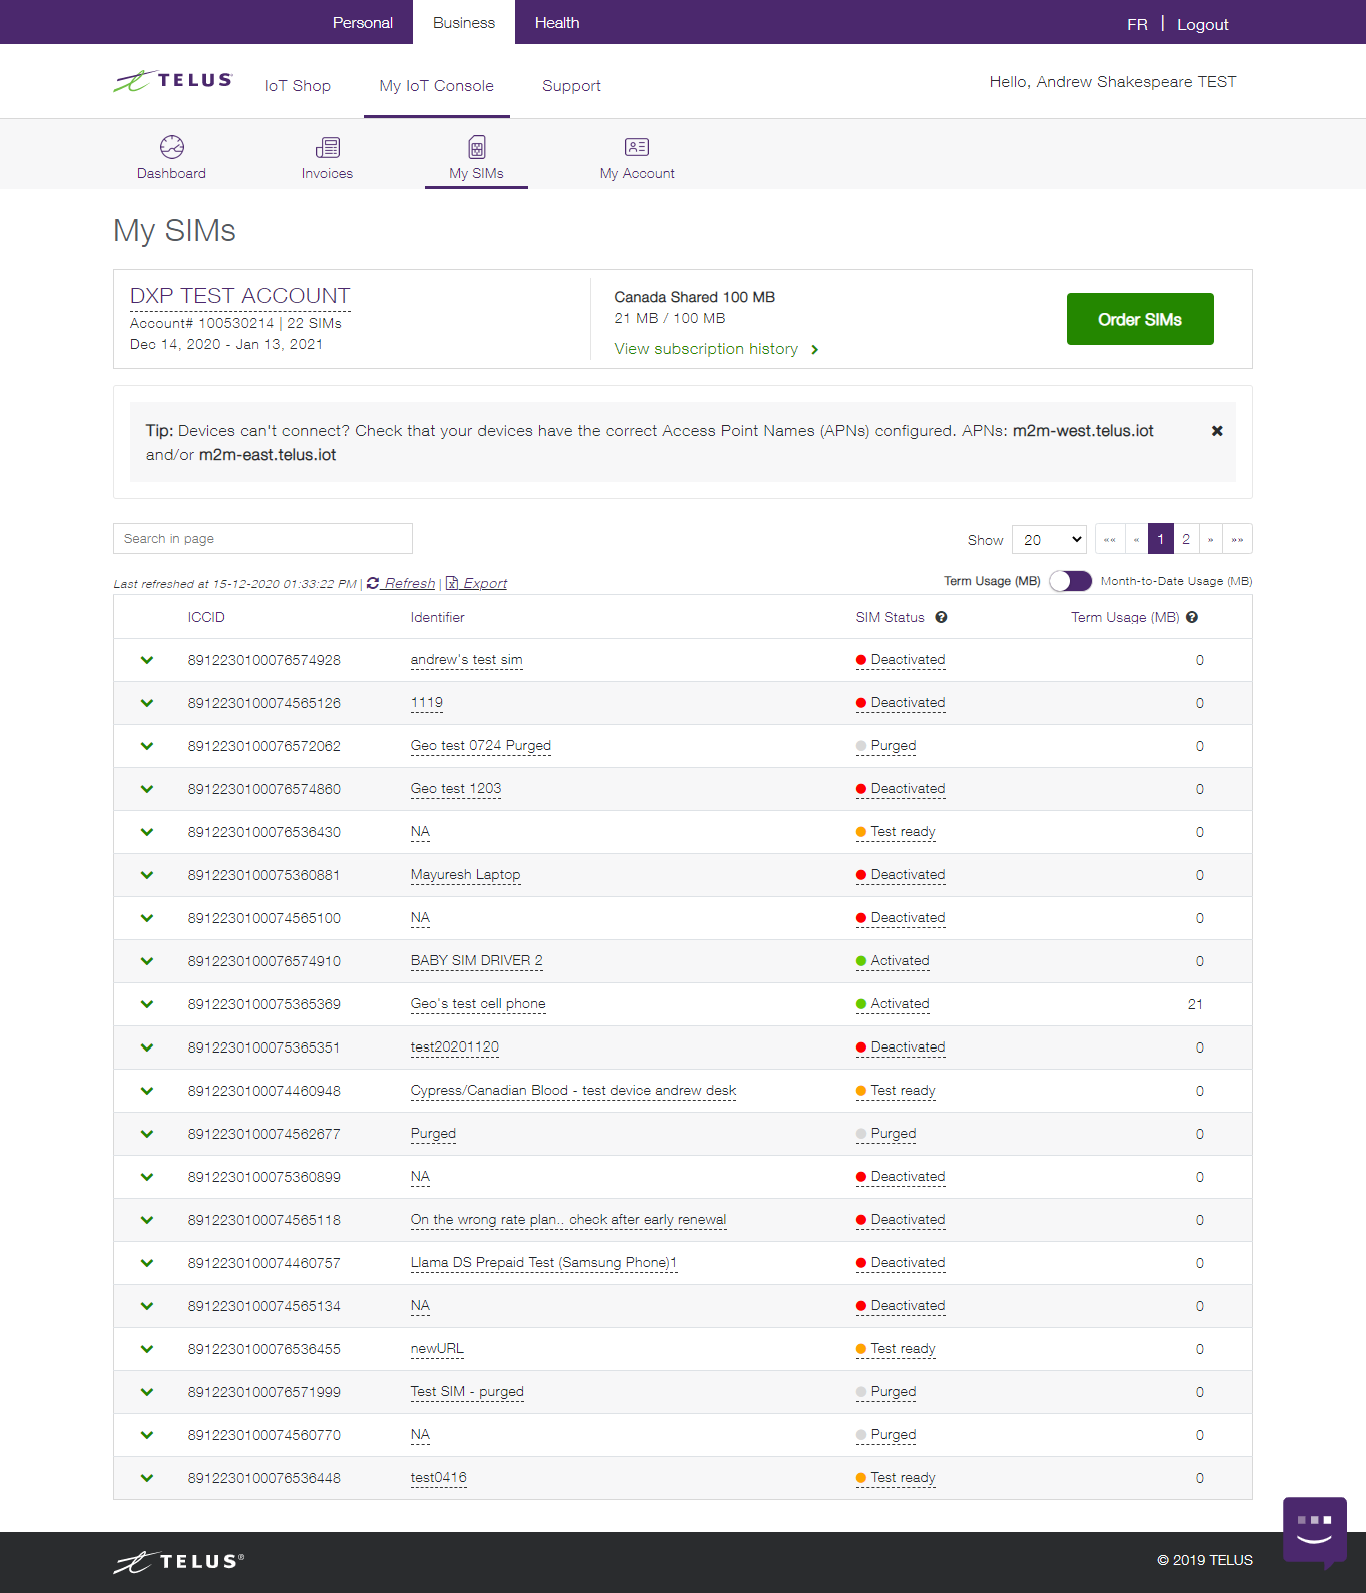The width and height of the screenshot is (1366, 1593).
Task: Dismiss the APN tip with X
Action: click(x=1217, y=431)
